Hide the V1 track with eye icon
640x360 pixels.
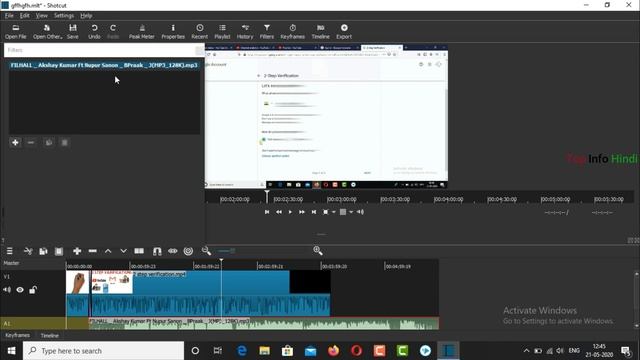pyautogui.click(x=20, y=290)
